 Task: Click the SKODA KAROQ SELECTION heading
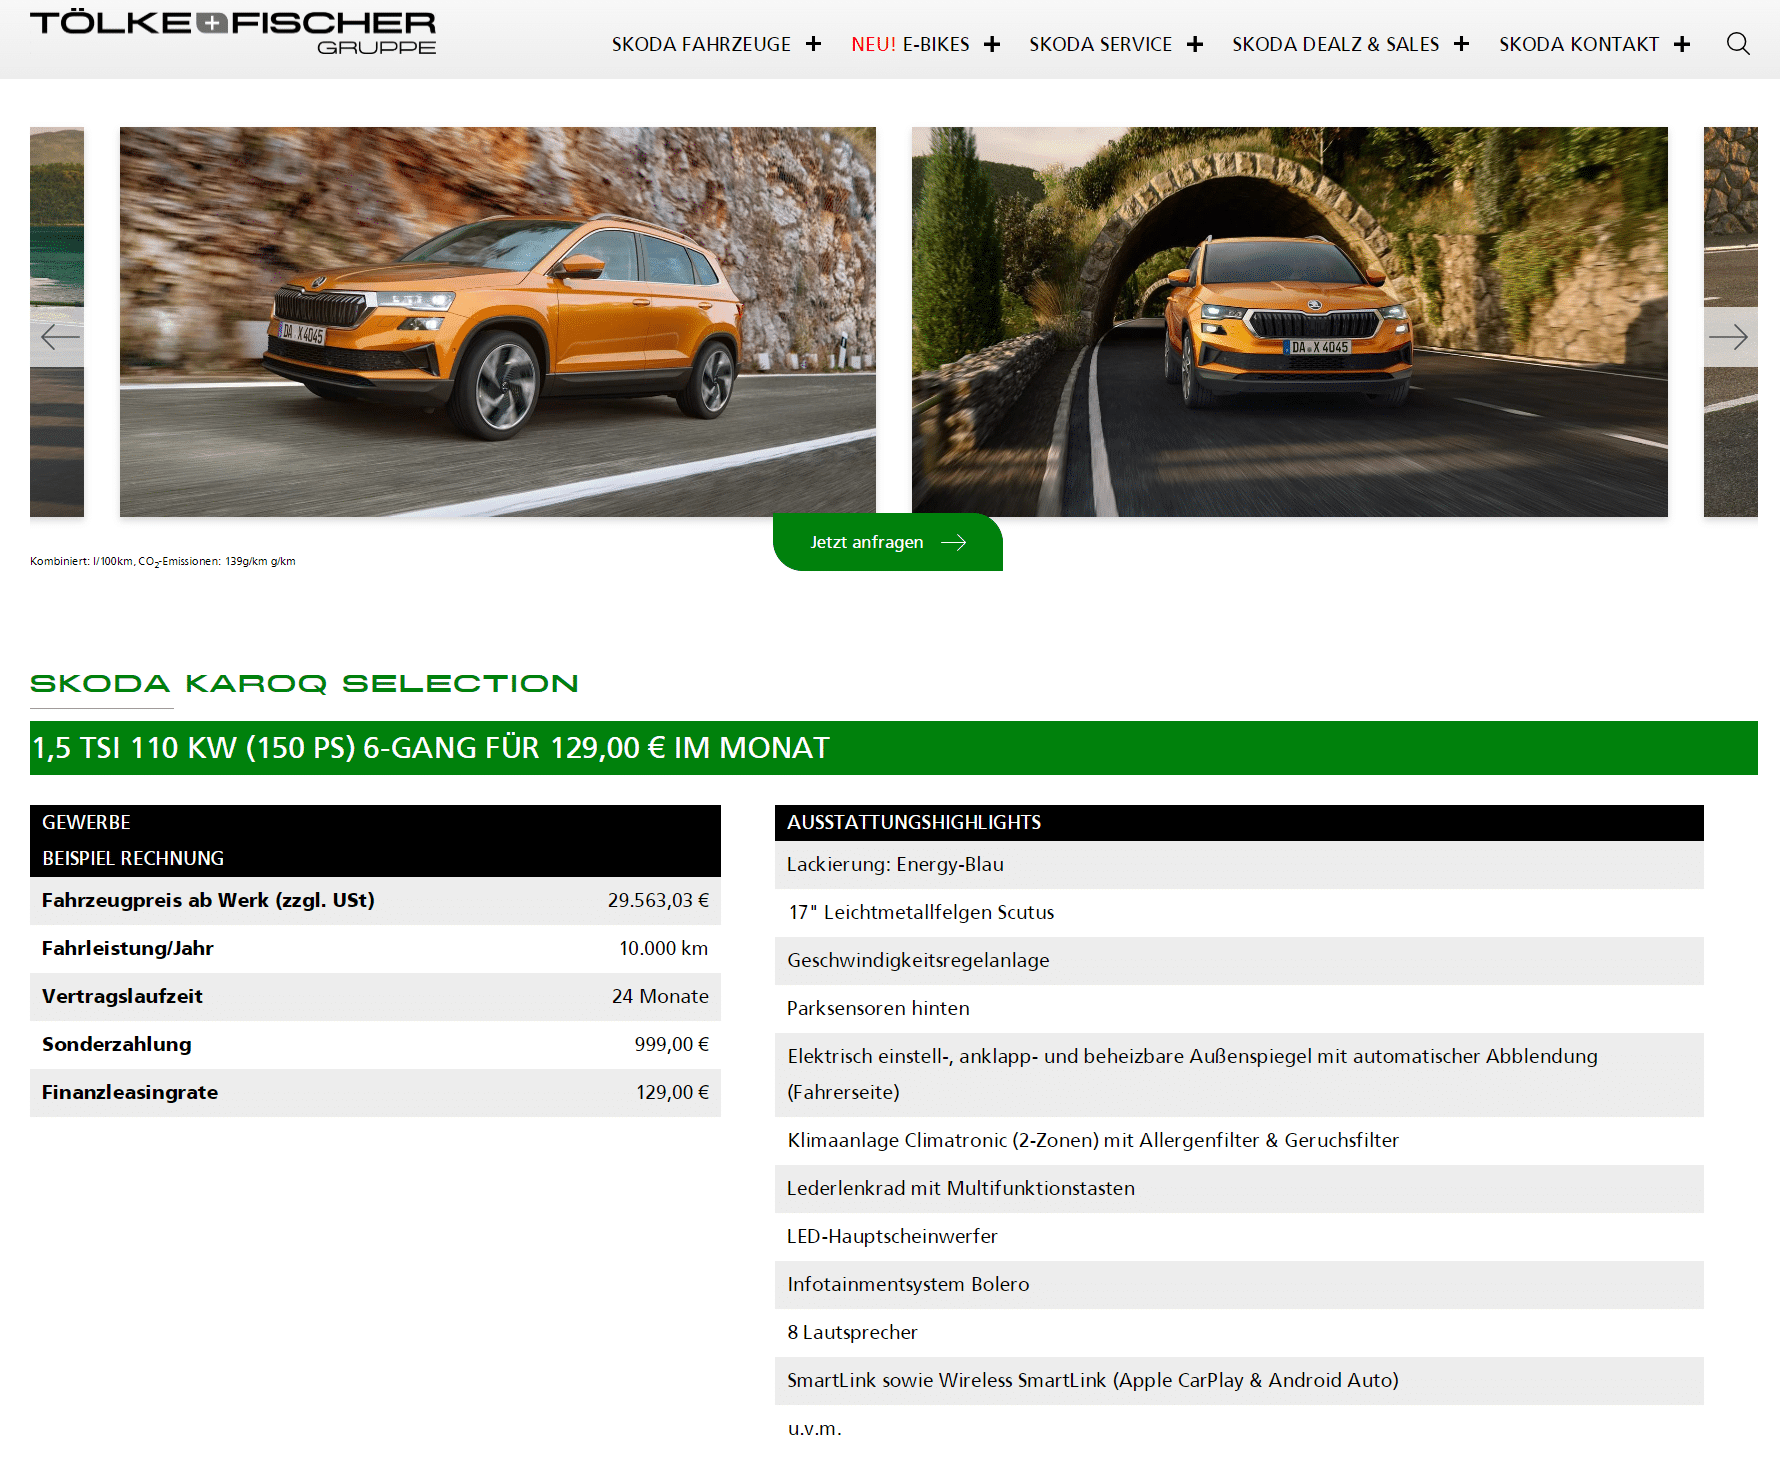pyautogui.click(x=304, y=683)
